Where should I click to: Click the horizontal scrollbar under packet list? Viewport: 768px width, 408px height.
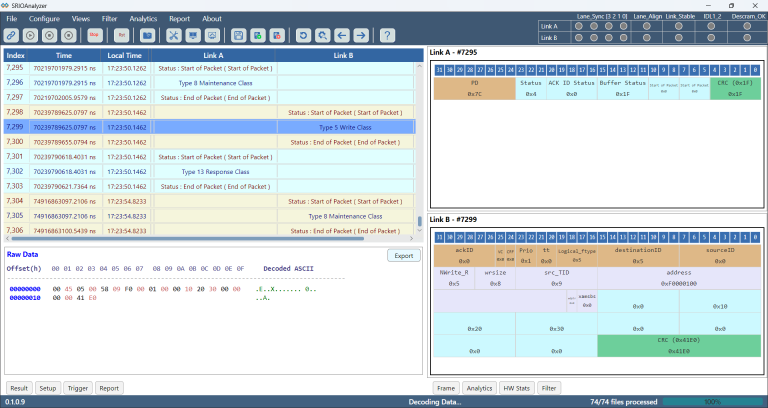188,239
